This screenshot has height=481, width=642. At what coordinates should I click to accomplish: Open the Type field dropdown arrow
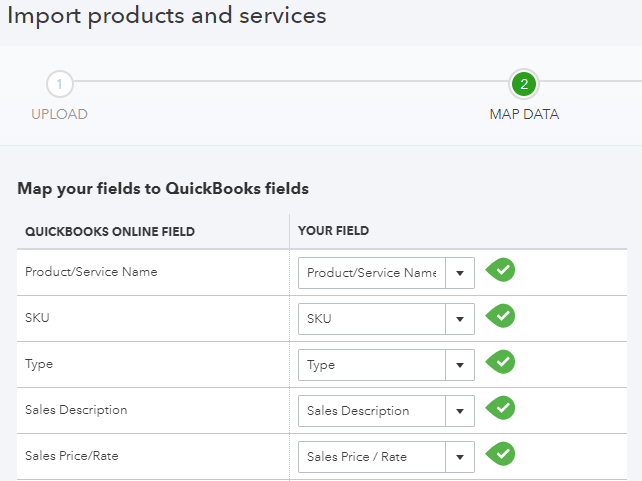point(460,365)
